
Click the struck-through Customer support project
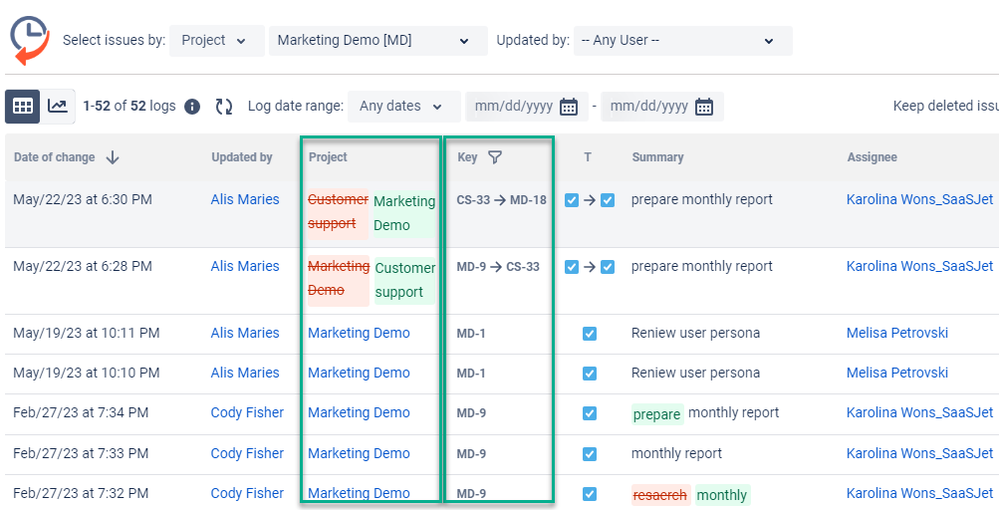click(338, 212)
